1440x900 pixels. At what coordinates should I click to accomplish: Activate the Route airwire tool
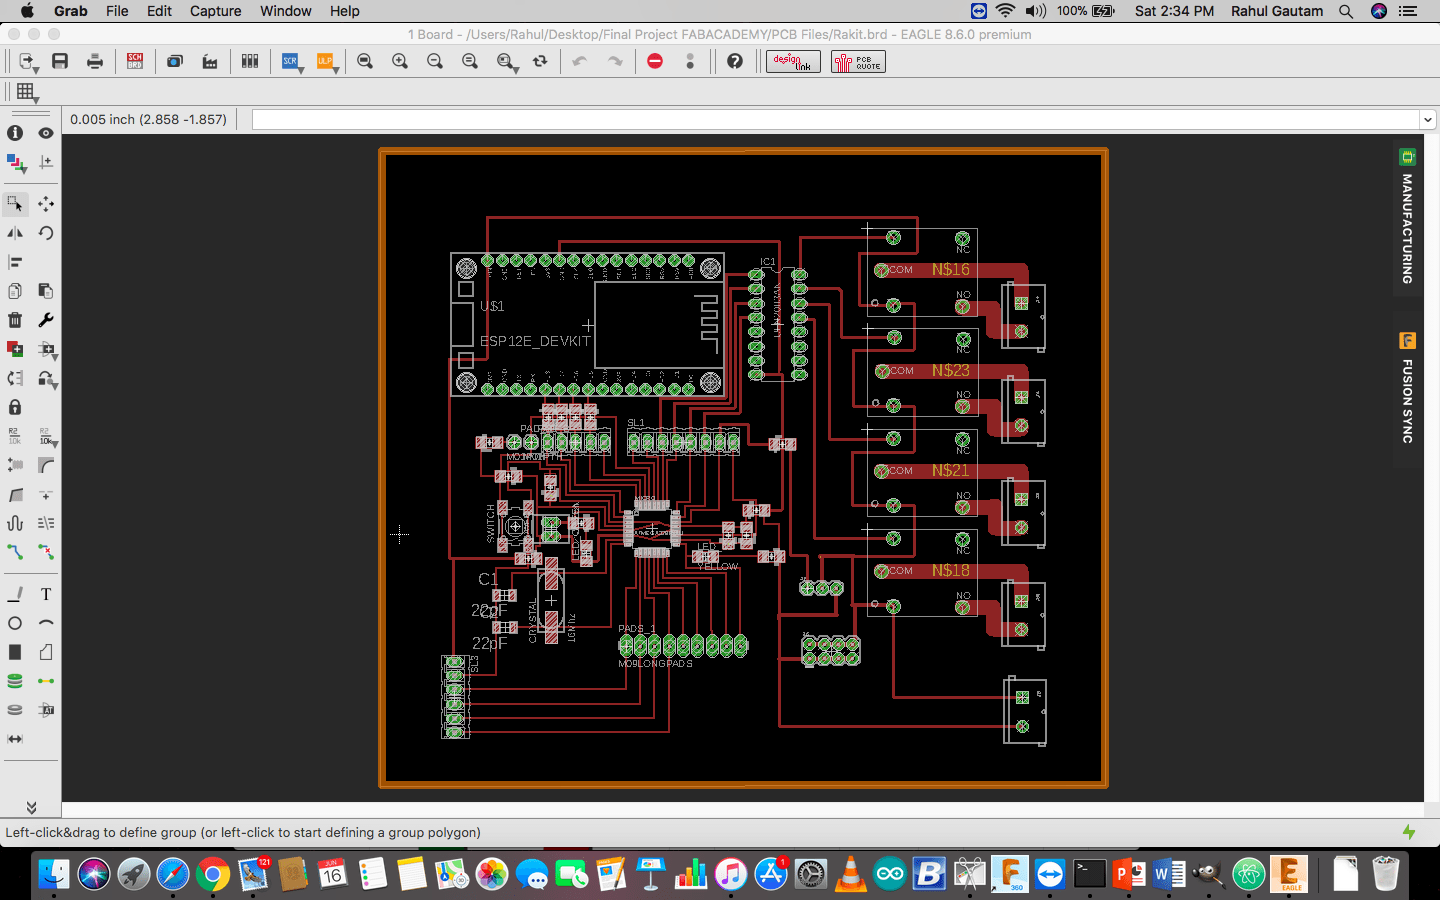15,552
